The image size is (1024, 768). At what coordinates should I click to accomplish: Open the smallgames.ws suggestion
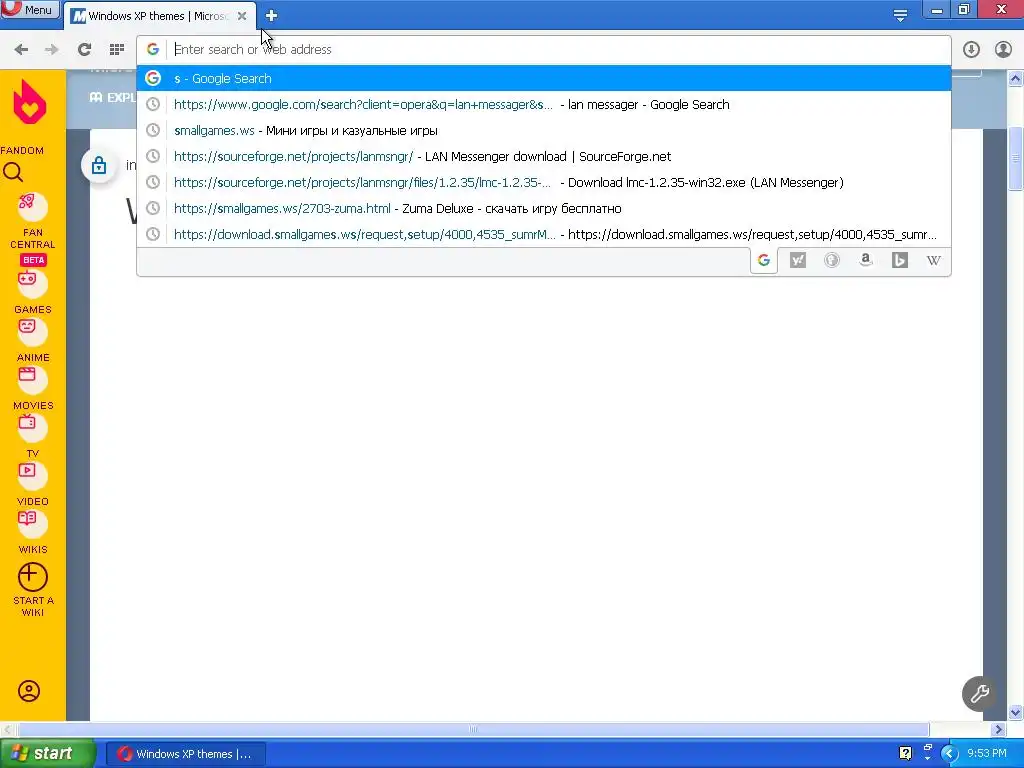tap(543, 131)
